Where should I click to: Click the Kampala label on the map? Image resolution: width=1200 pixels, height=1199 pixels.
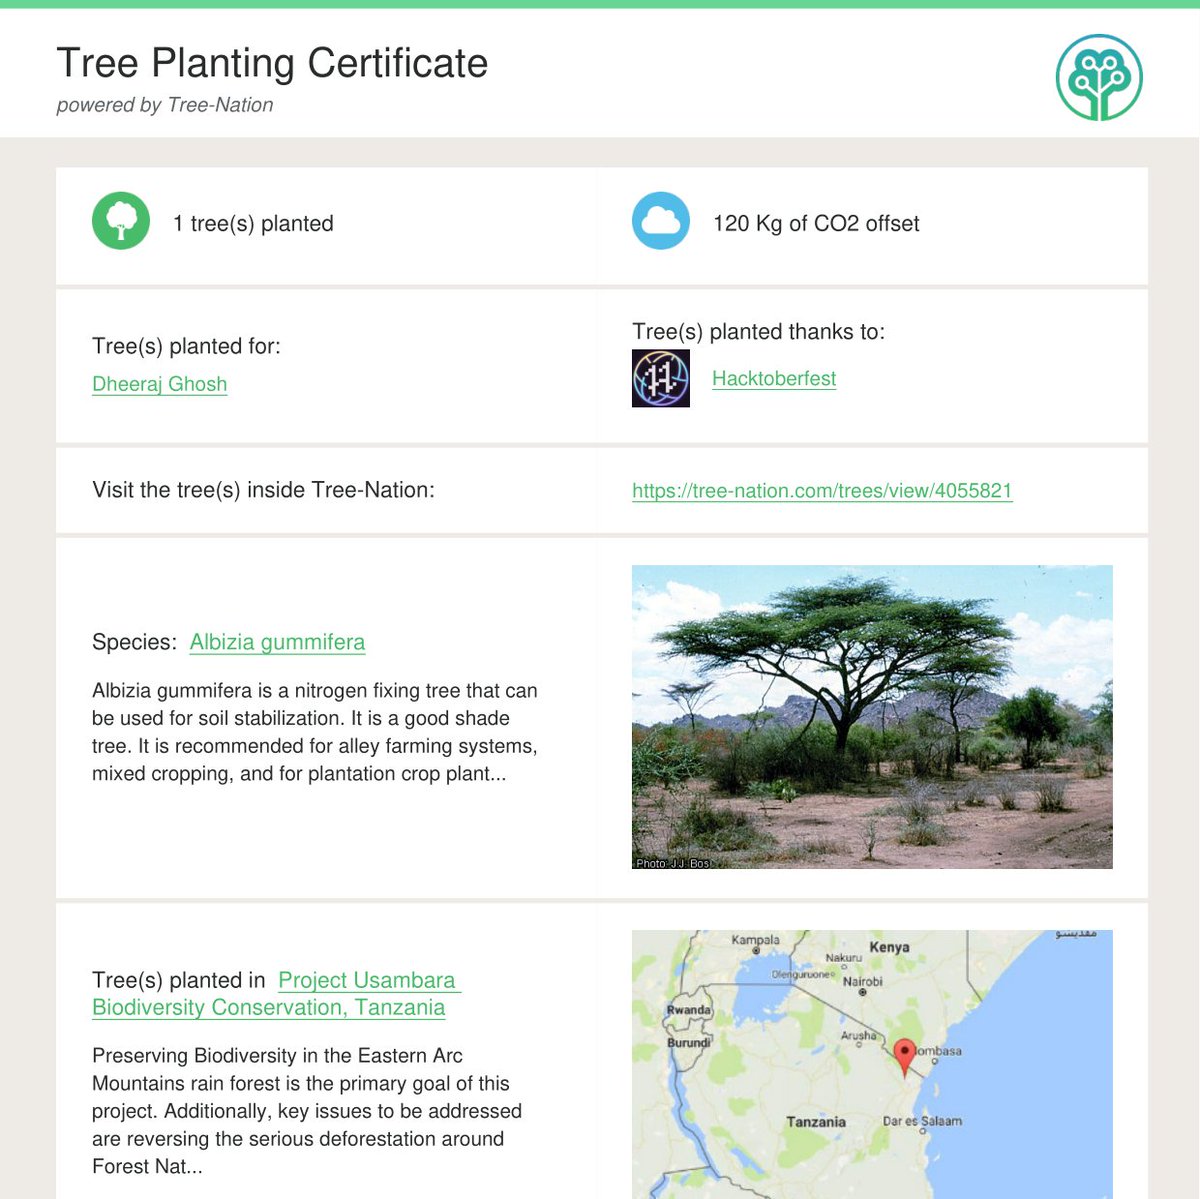coord(755,940)
